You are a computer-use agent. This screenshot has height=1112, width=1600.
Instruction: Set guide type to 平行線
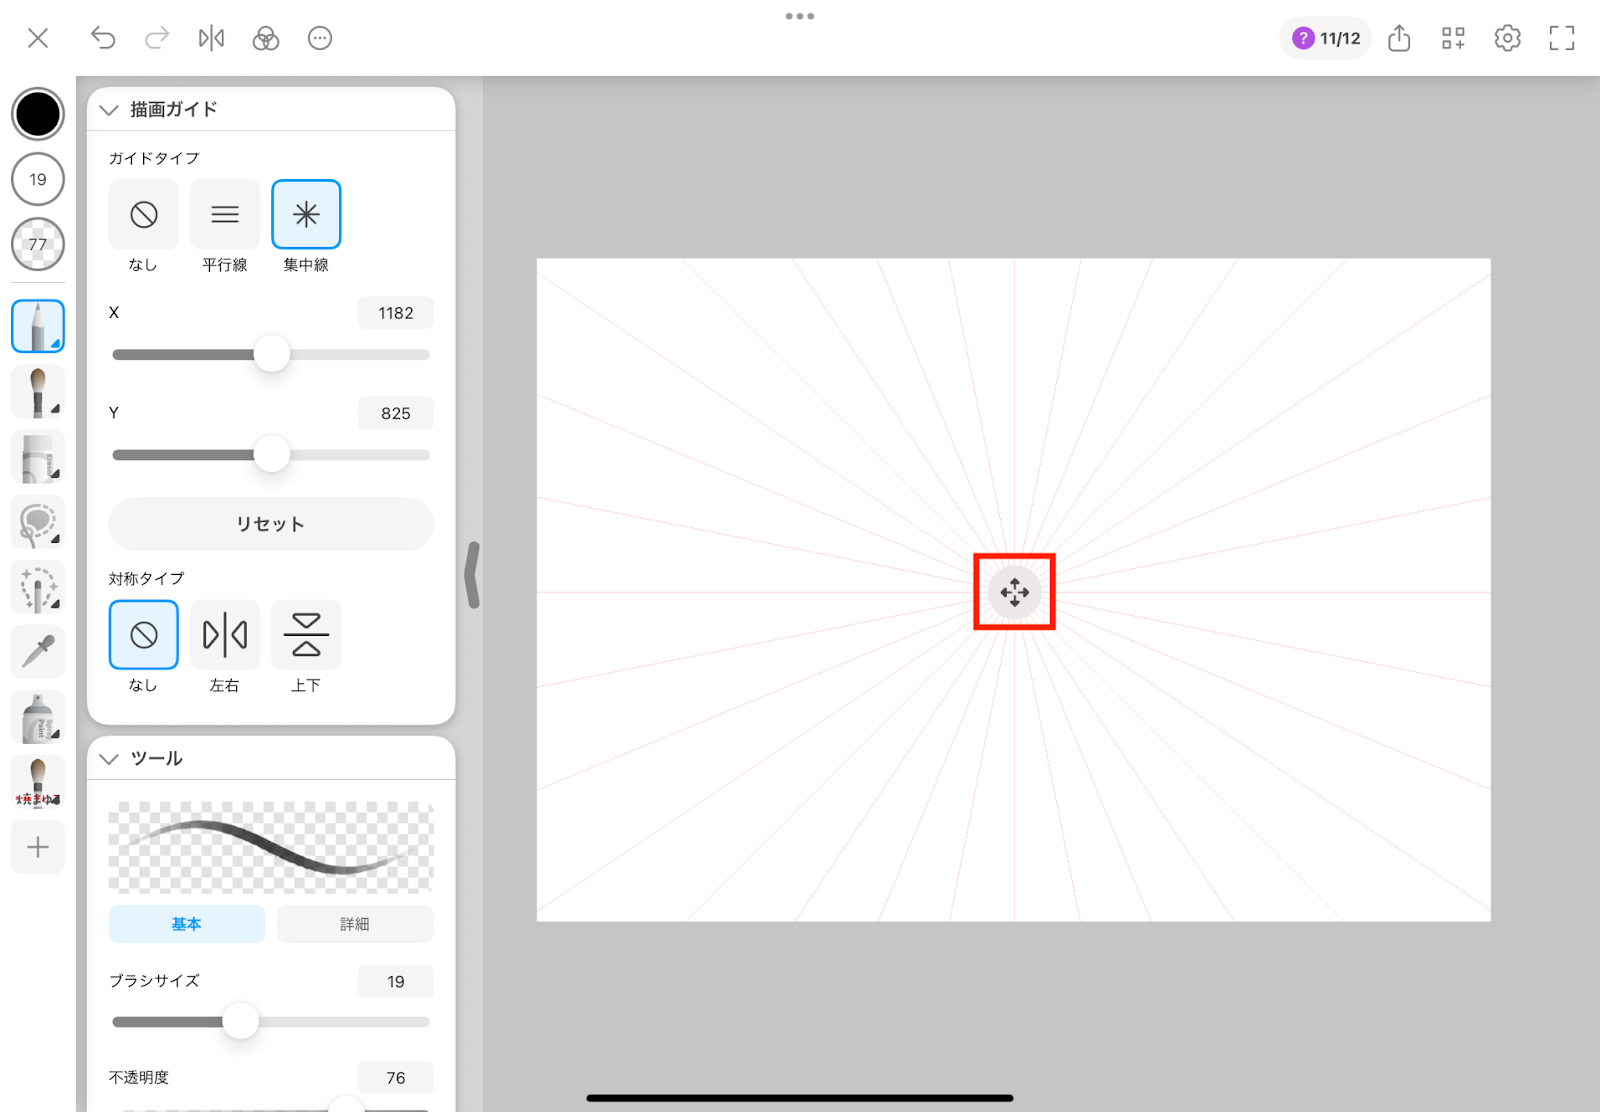click(225, 214)
